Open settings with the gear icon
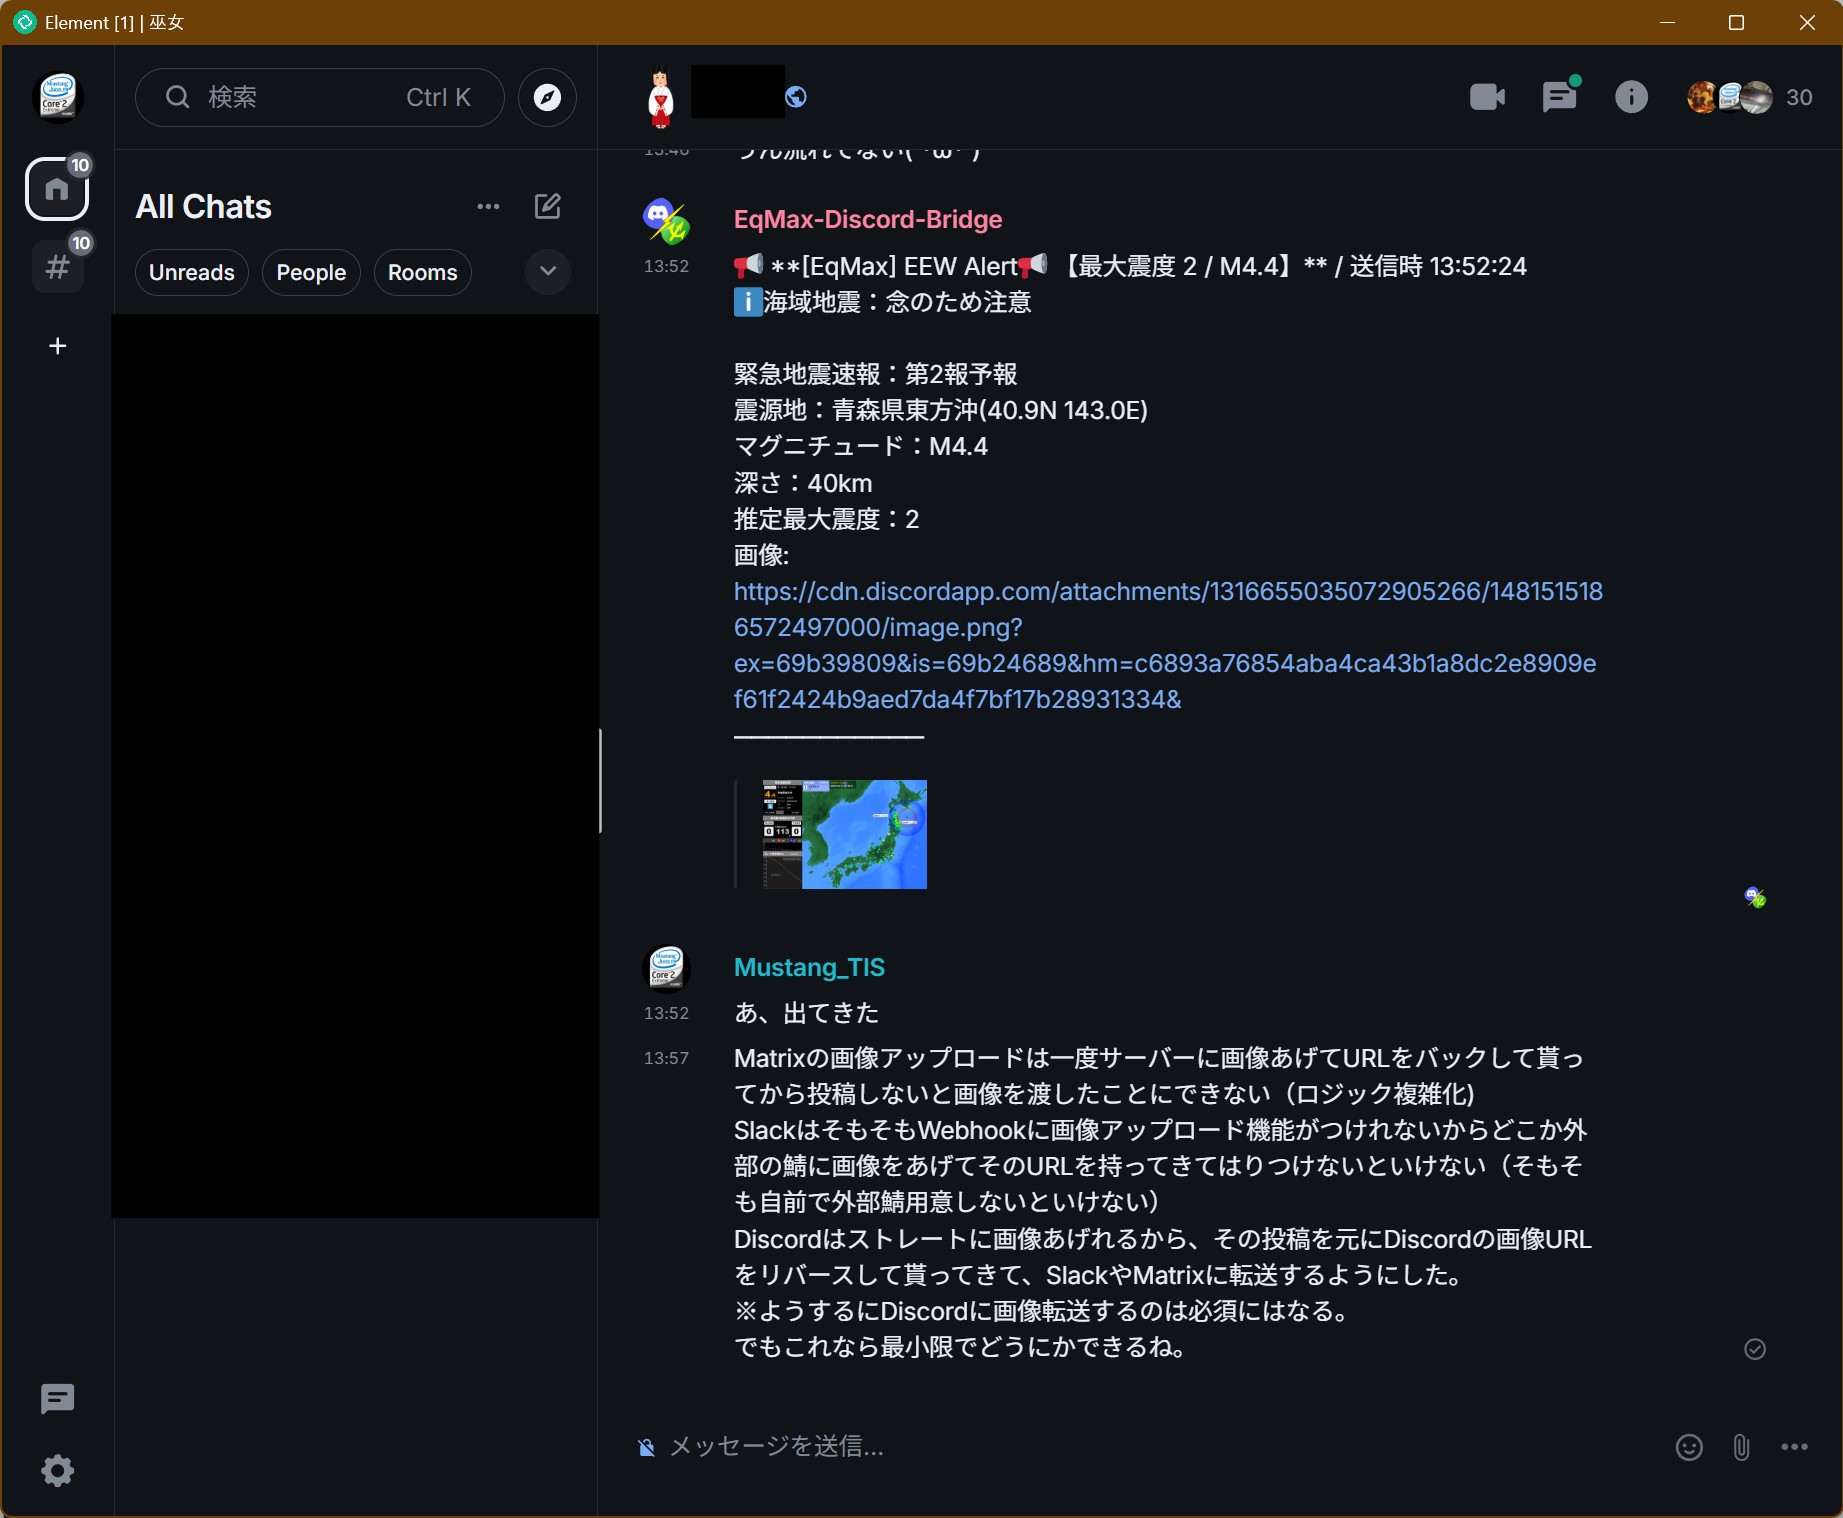The image size is (1843, 1518). pyautogui.click(x=57, y=1471)
